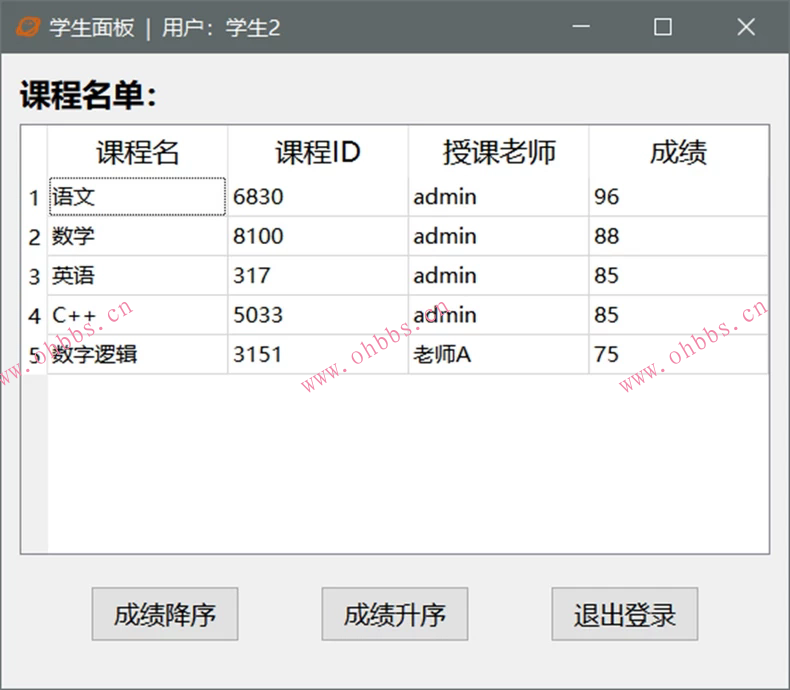Select the 数字逻辑 course cell
The image size is (790, 690).
(138, 355)
